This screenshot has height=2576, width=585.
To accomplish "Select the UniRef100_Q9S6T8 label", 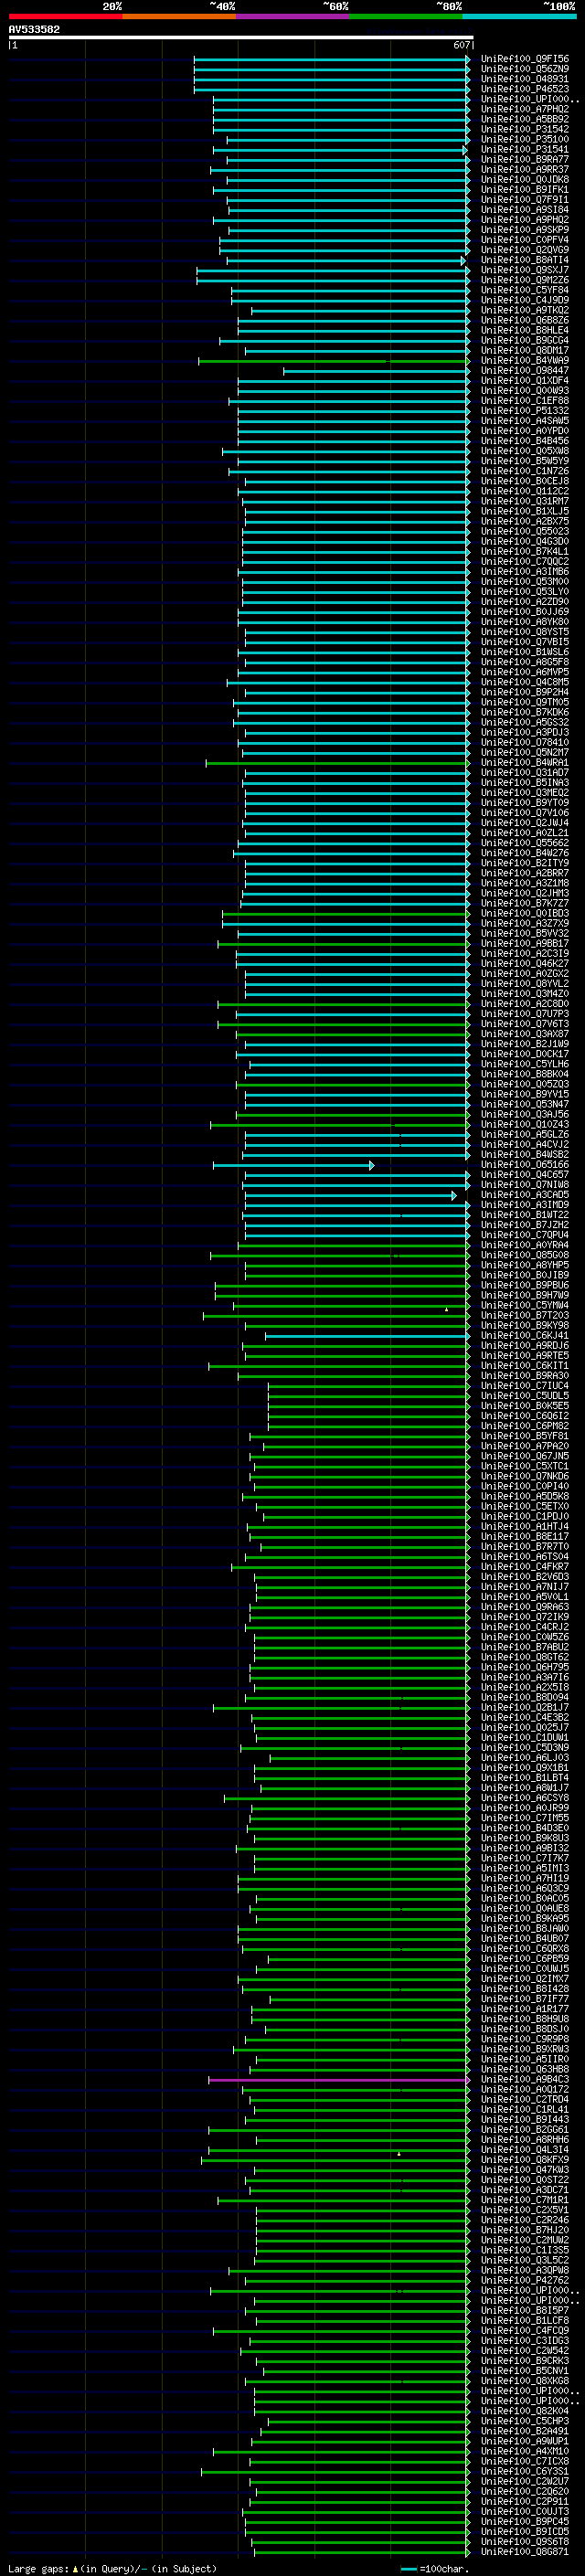I will point(525,2541).
